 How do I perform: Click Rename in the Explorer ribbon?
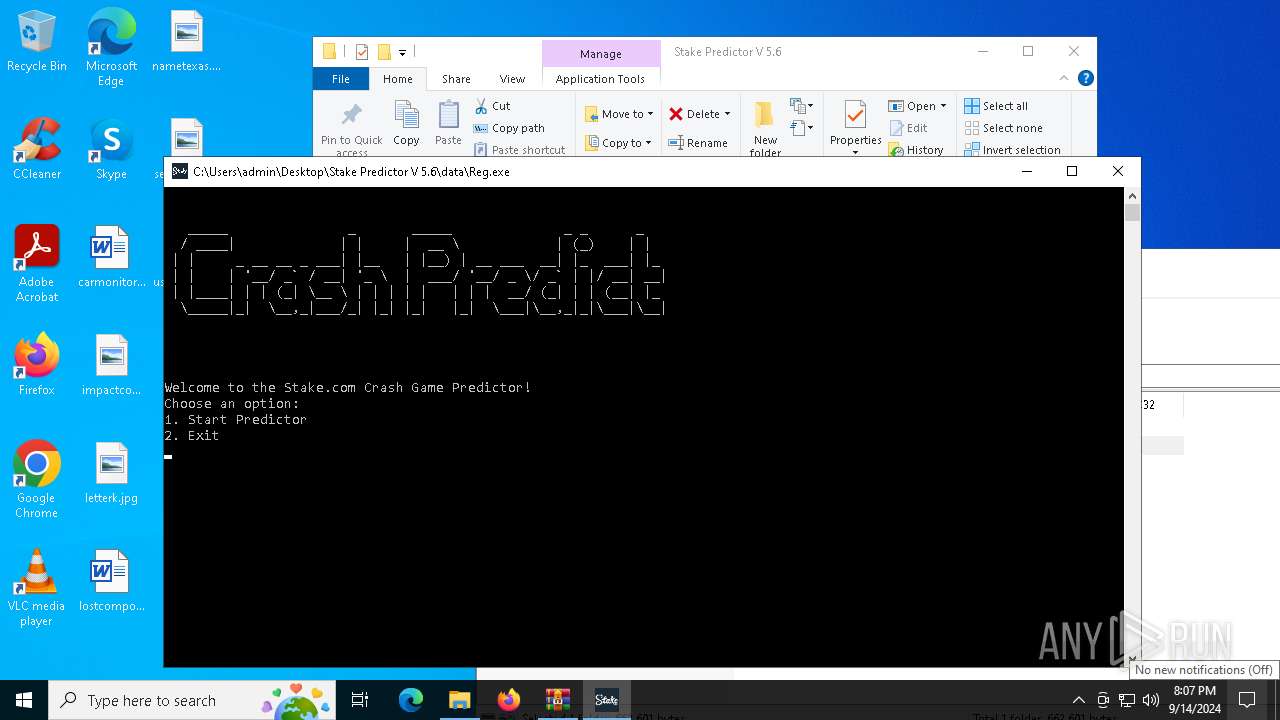[x=698, y=143]
